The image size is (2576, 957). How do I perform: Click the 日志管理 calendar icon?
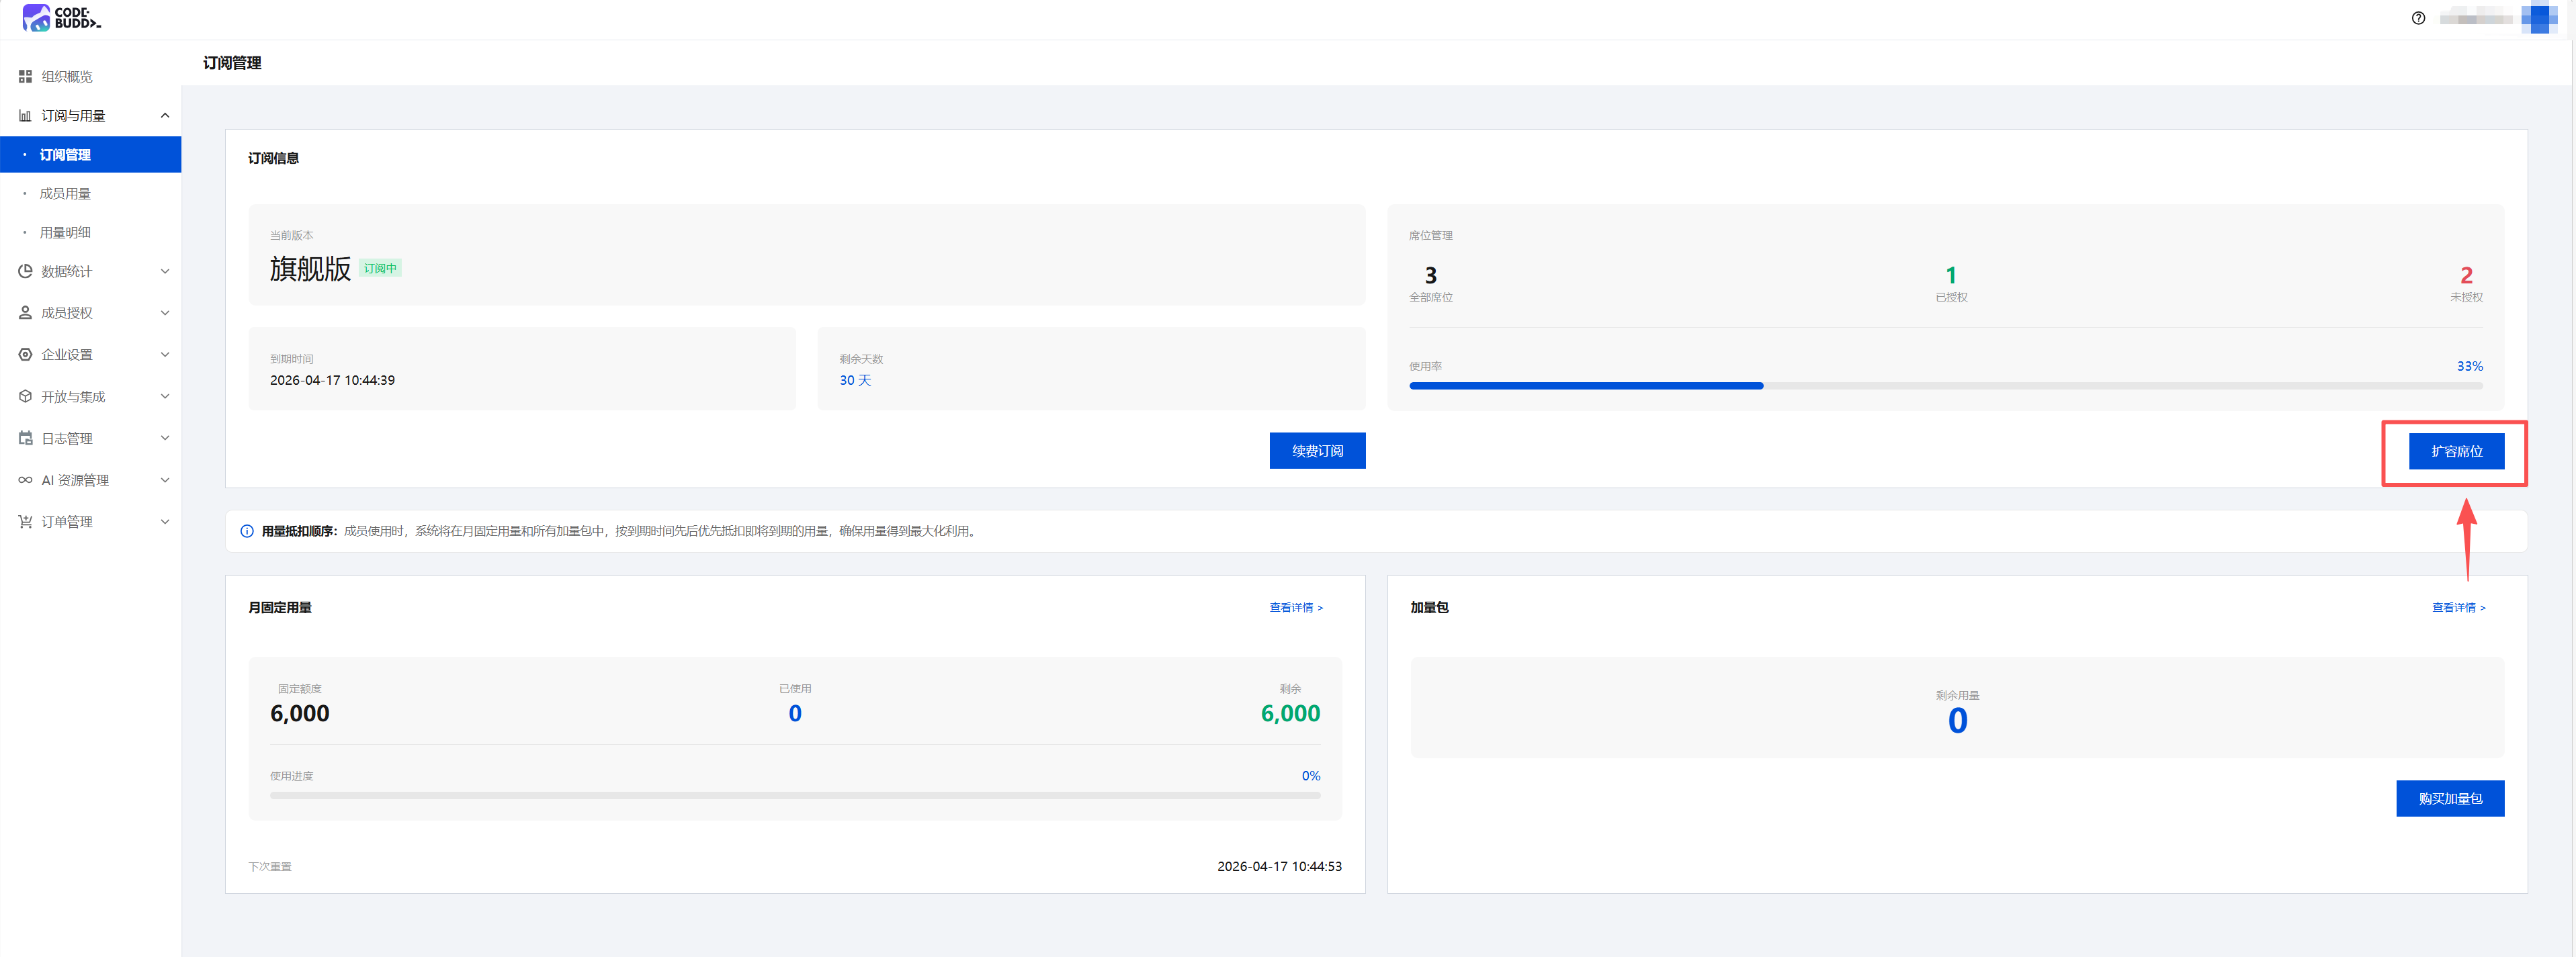click(x=25, y=438)
